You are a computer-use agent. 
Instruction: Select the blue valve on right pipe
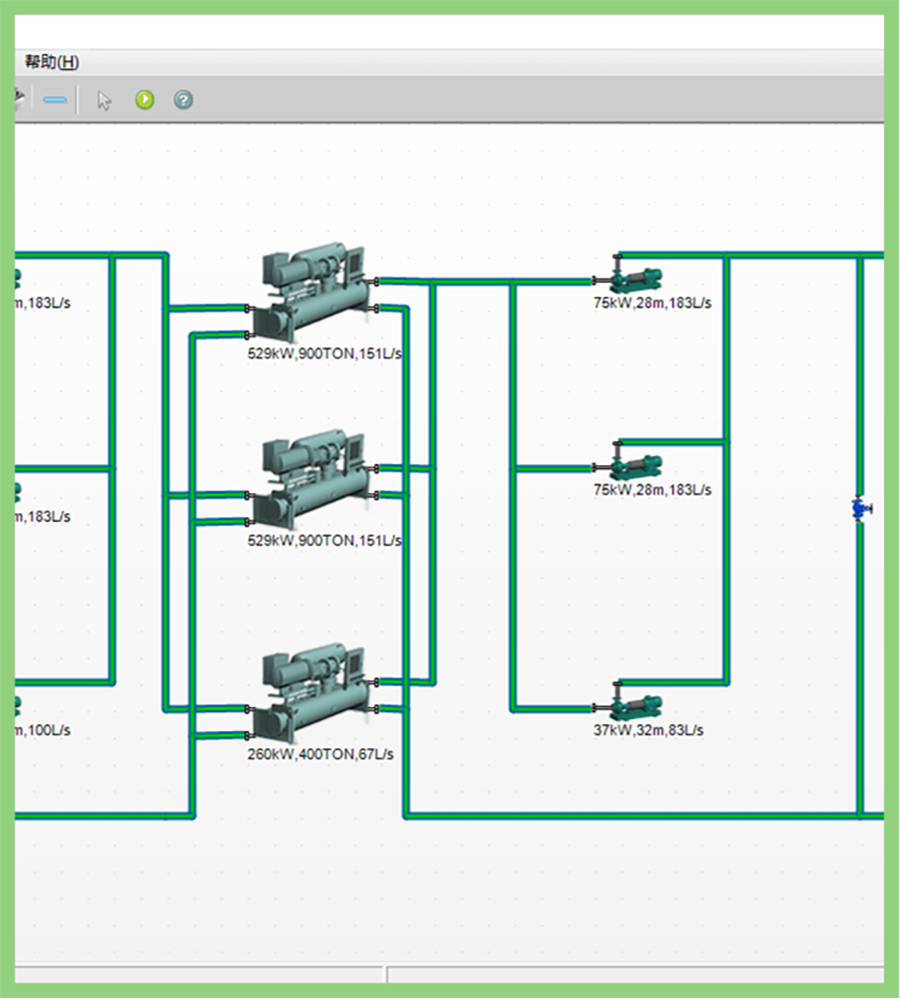858,509
